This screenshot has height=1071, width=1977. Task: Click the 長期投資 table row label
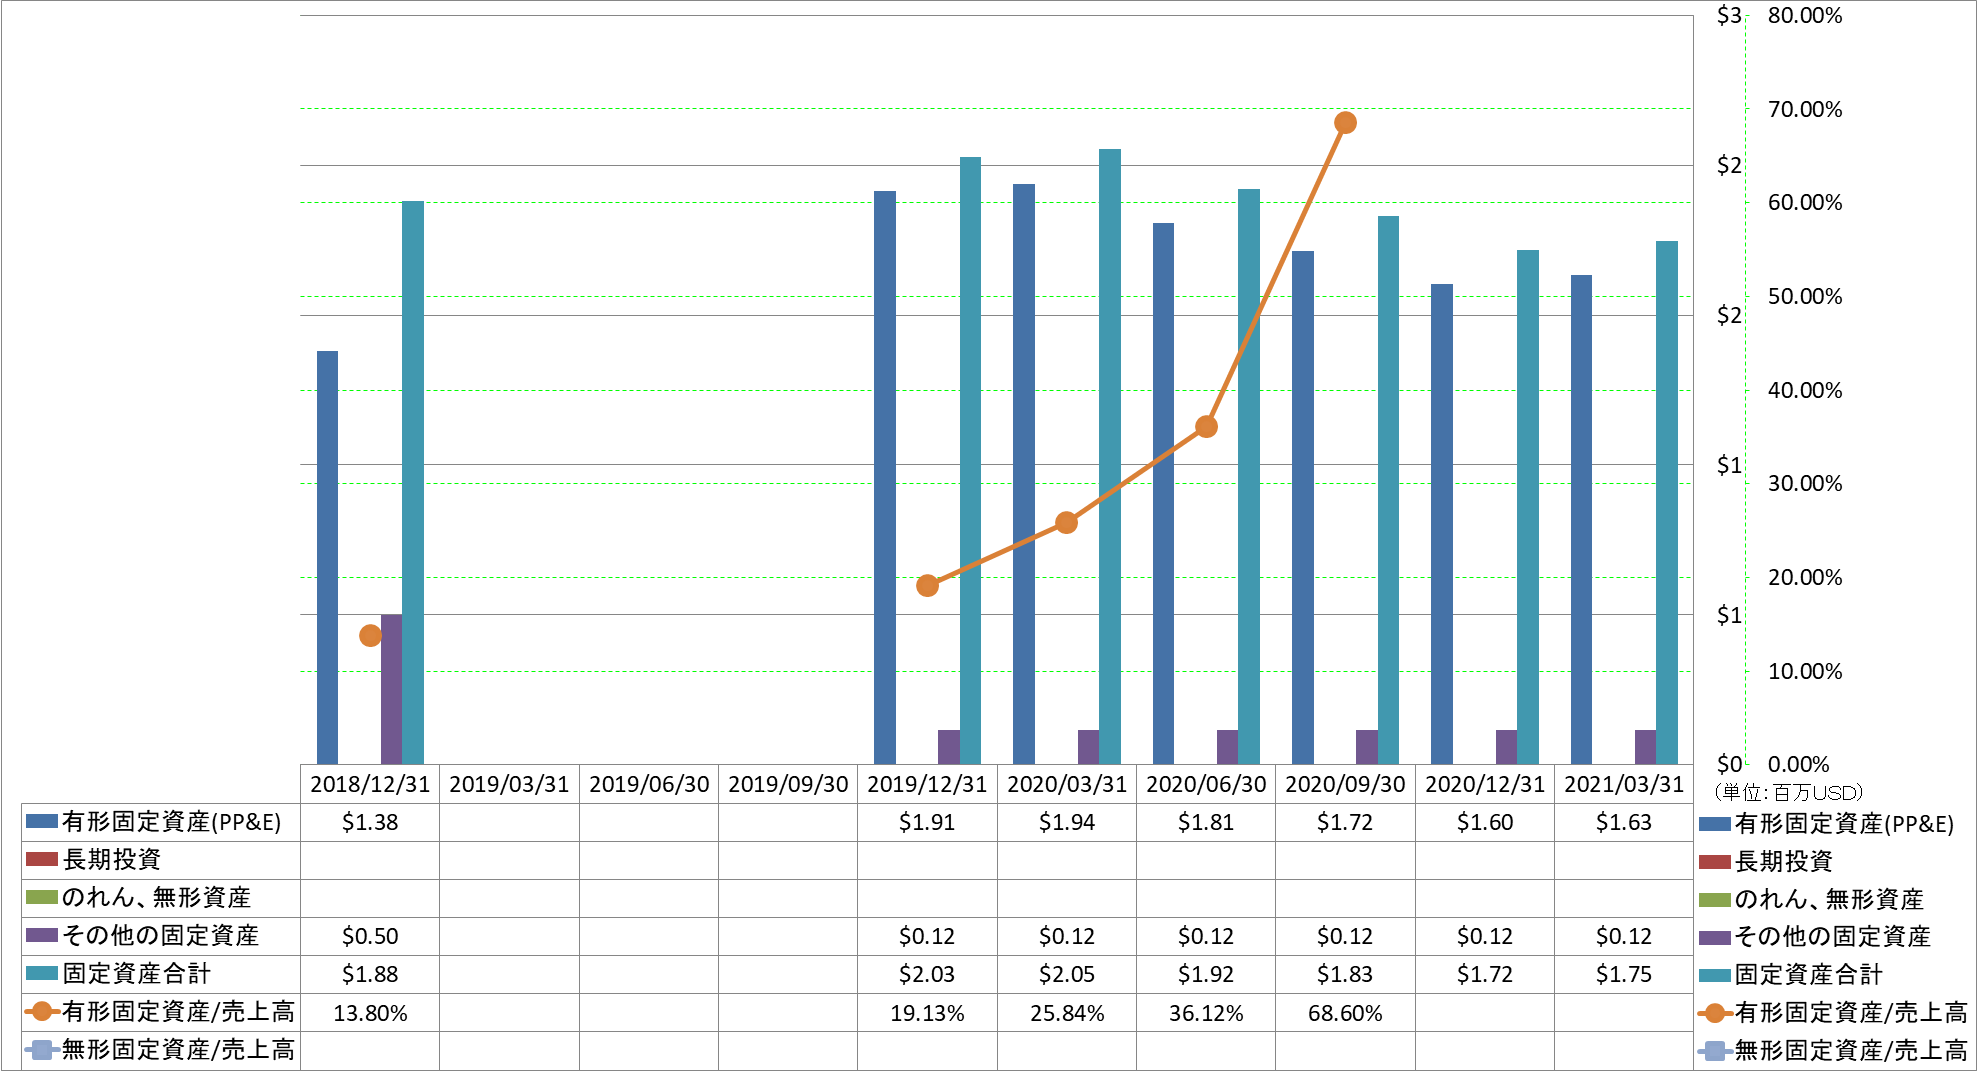tap(111, 860)
